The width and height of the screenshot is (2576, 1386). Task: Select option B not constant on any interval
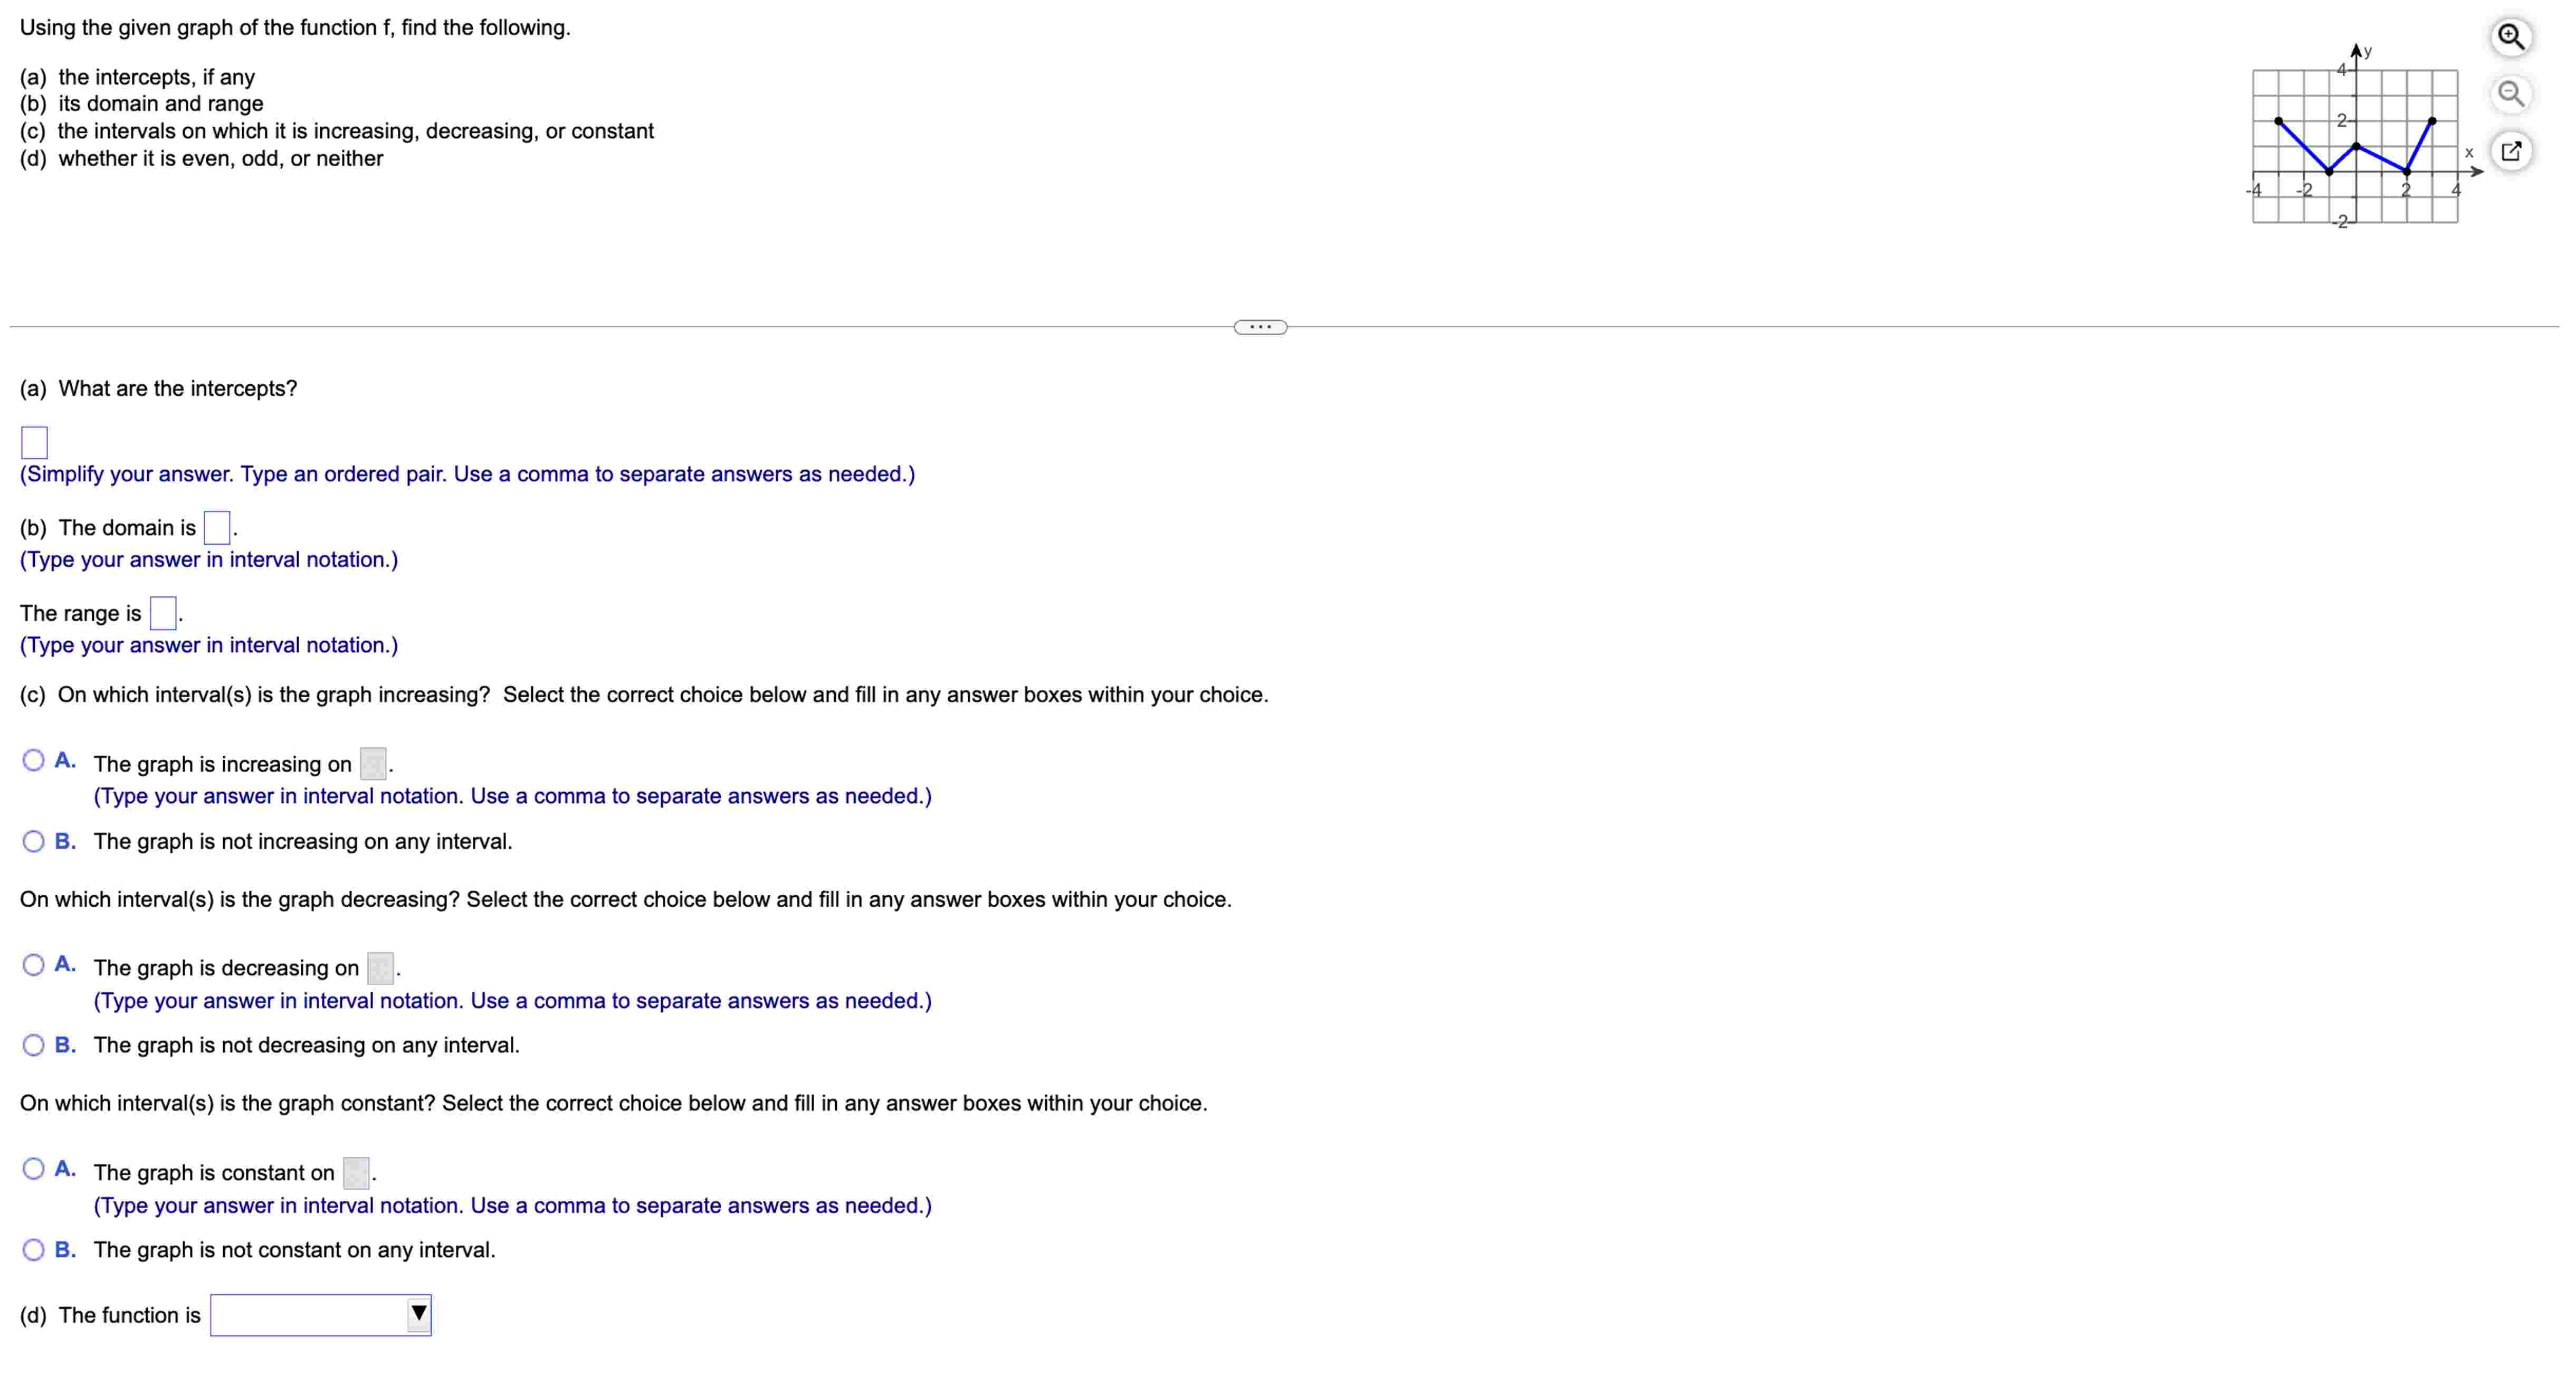pos(33,1250)
